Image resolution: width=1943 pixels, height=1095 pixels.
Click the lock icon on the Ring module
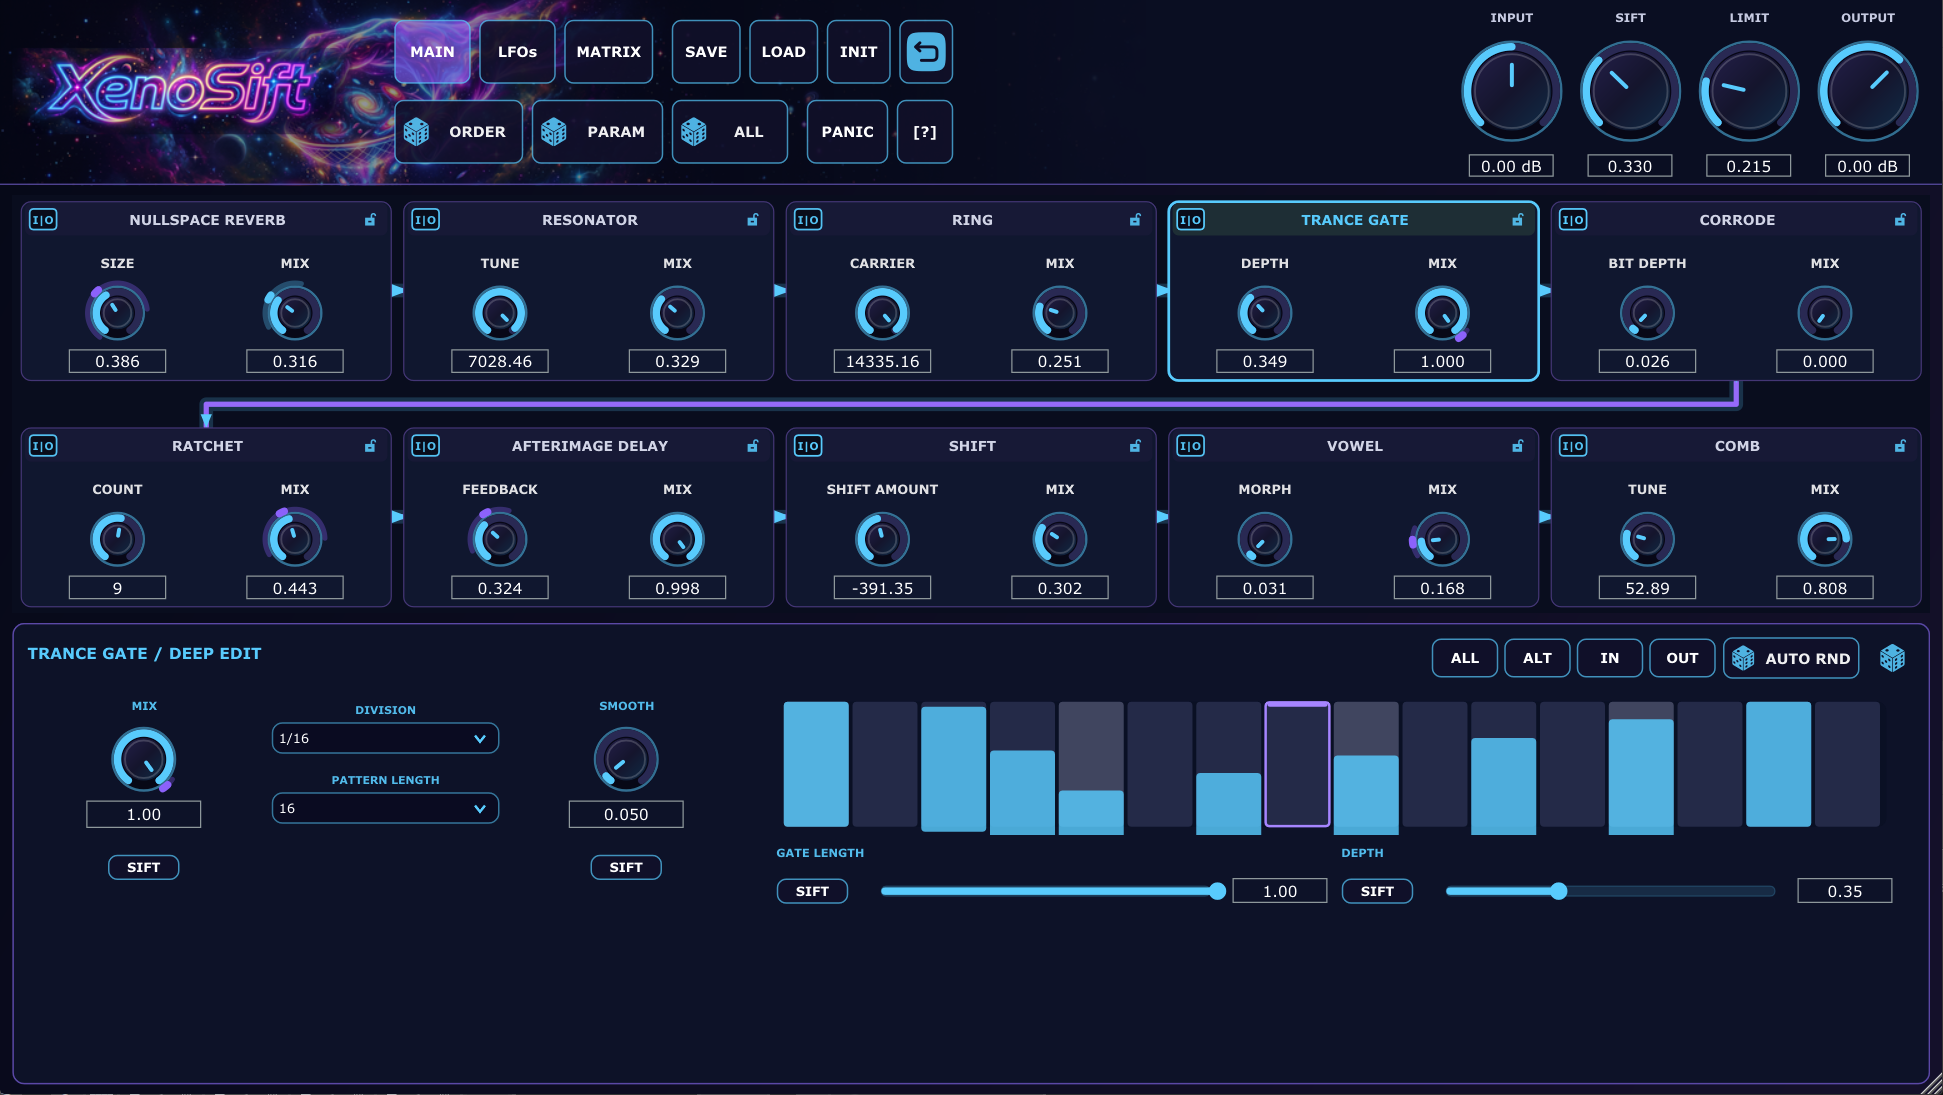click(x=1136, y=220)
